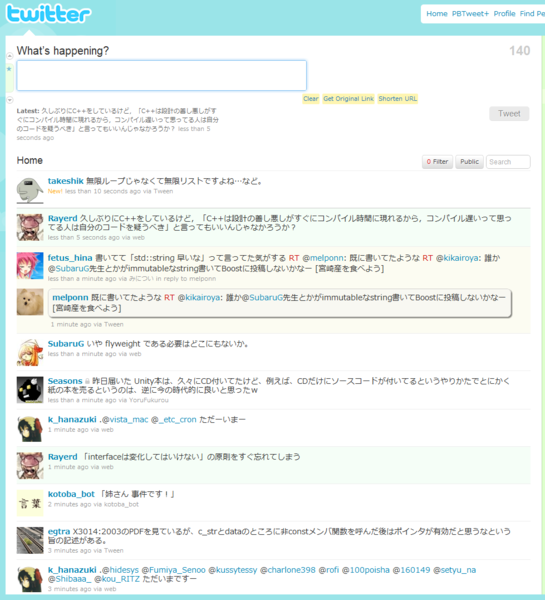Click @kikairoya inside melponn's quoted box
Screen dimensions: 545x600
pyautogui.click(x=199, y=298)
